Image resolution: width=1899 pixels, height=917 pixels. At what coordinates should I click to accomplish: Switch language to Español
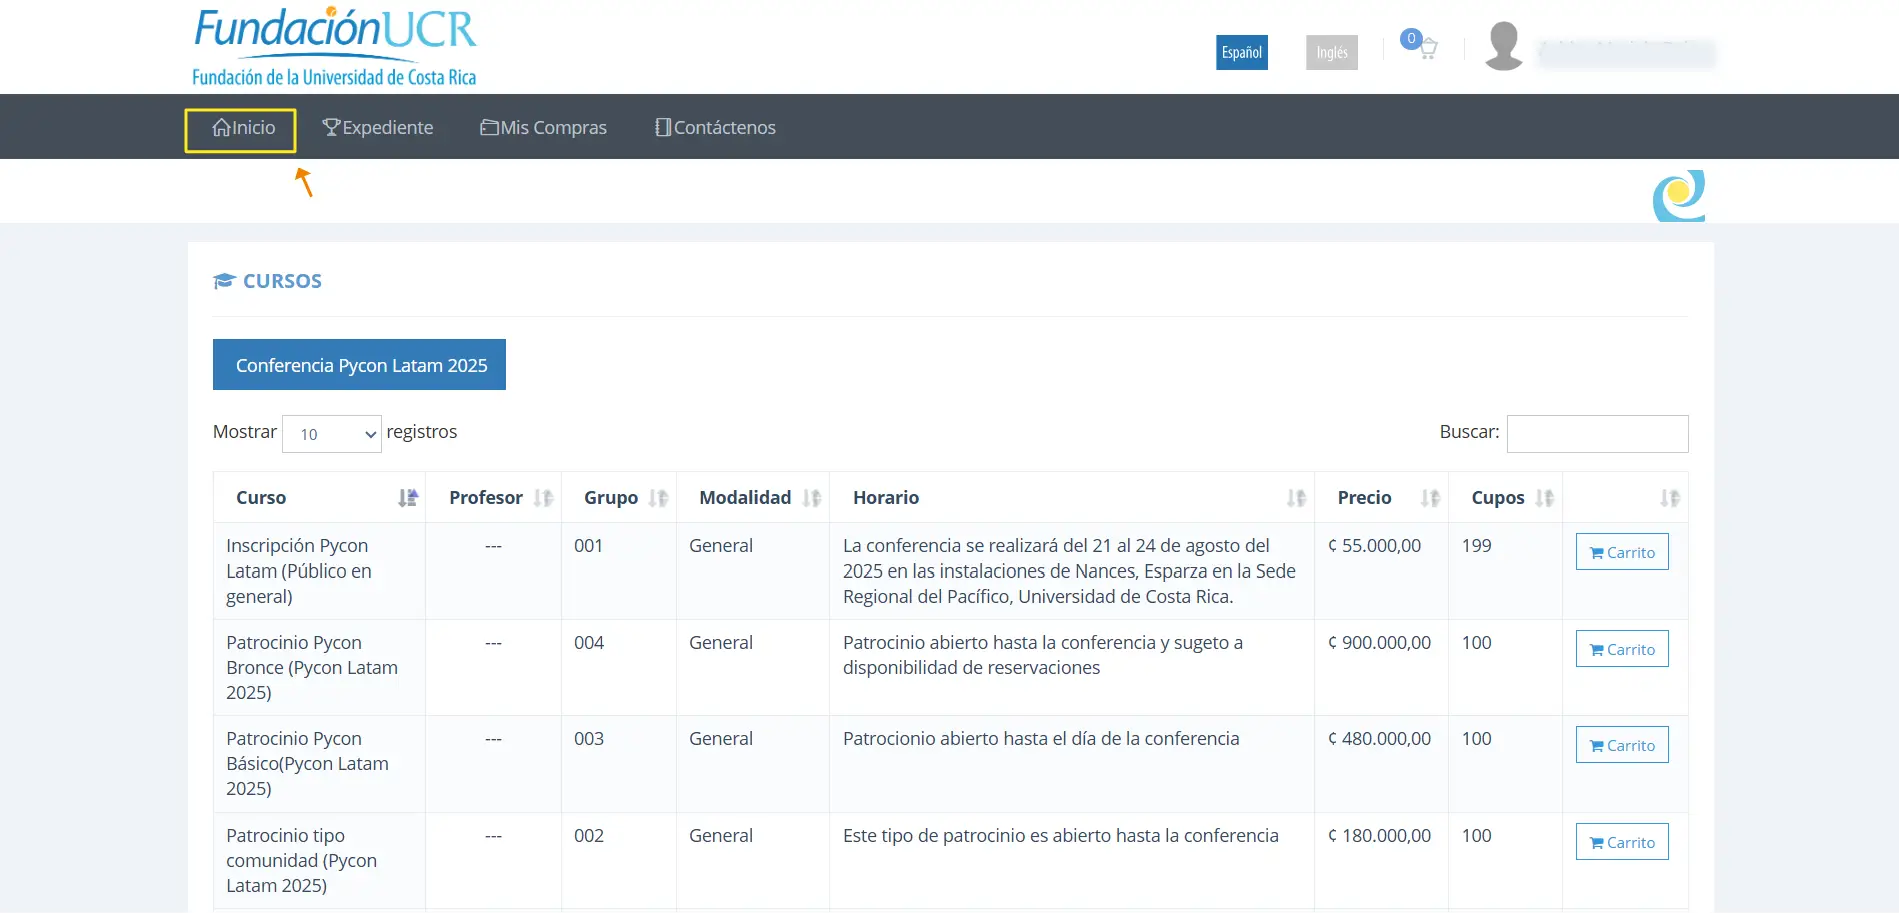click(x=1242, y=53)
